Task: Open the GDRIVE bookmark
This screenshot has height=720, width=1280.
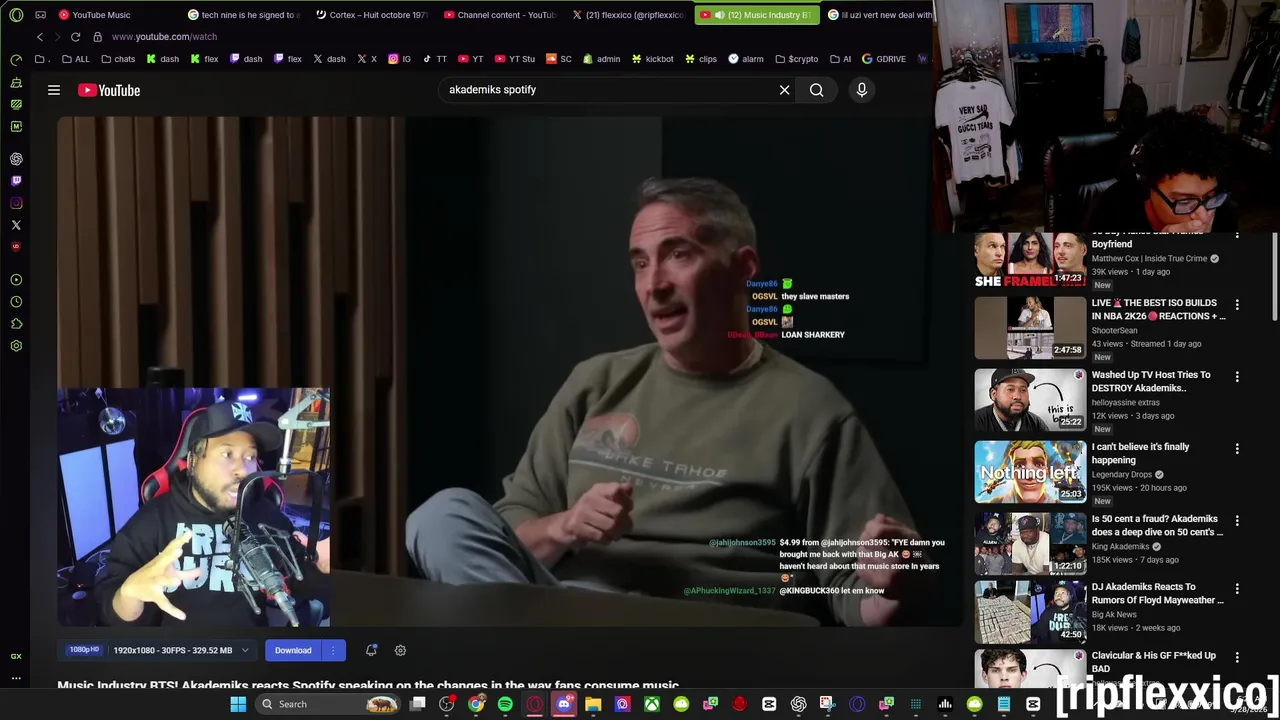Action: point(883,59)
